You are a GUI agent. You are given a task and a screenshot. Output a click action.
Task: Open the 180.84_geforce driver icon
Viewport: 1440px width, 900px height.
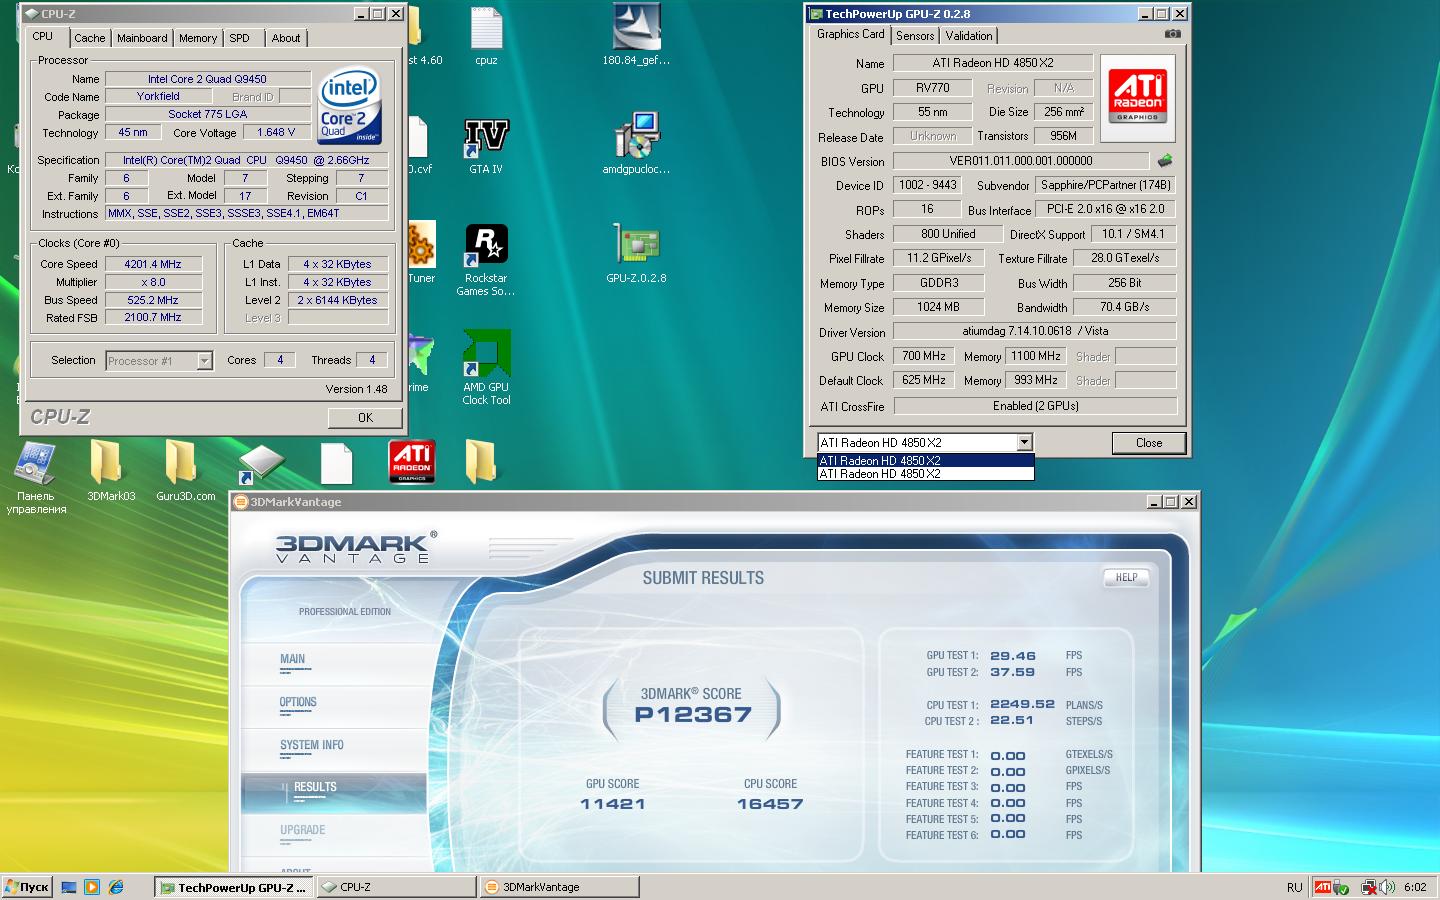tap(636, 34)
